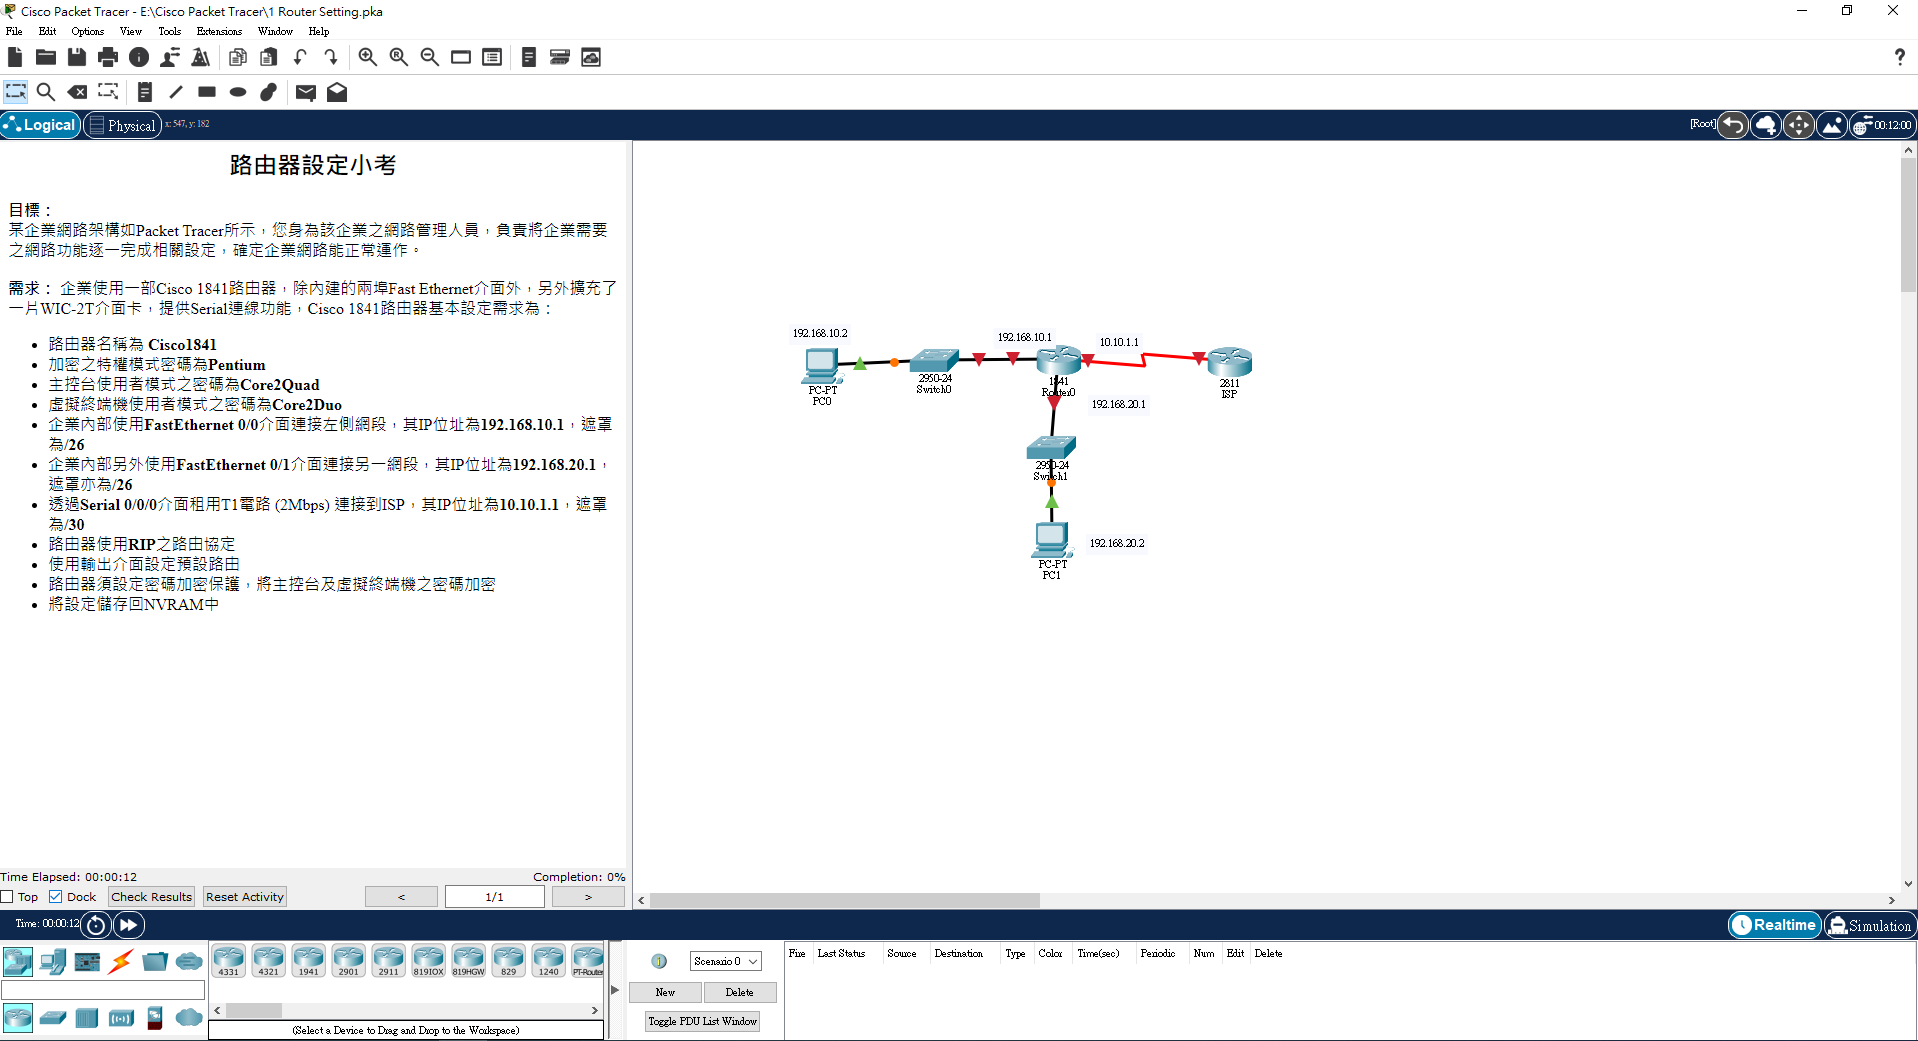This screenshot has height=1041, width=1918.
Task: Open the Extensions menu
Action: point(219,31)
